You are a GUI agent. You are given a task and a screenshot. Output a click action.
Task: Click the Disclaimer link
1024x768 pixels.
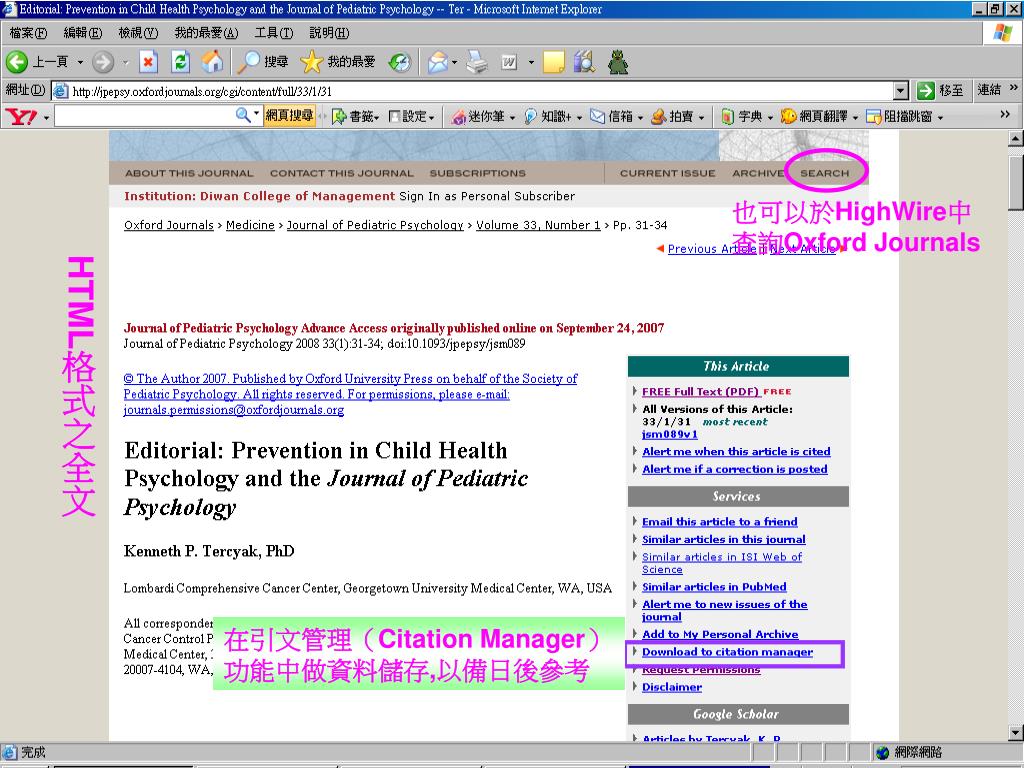(x=671, y=687)
